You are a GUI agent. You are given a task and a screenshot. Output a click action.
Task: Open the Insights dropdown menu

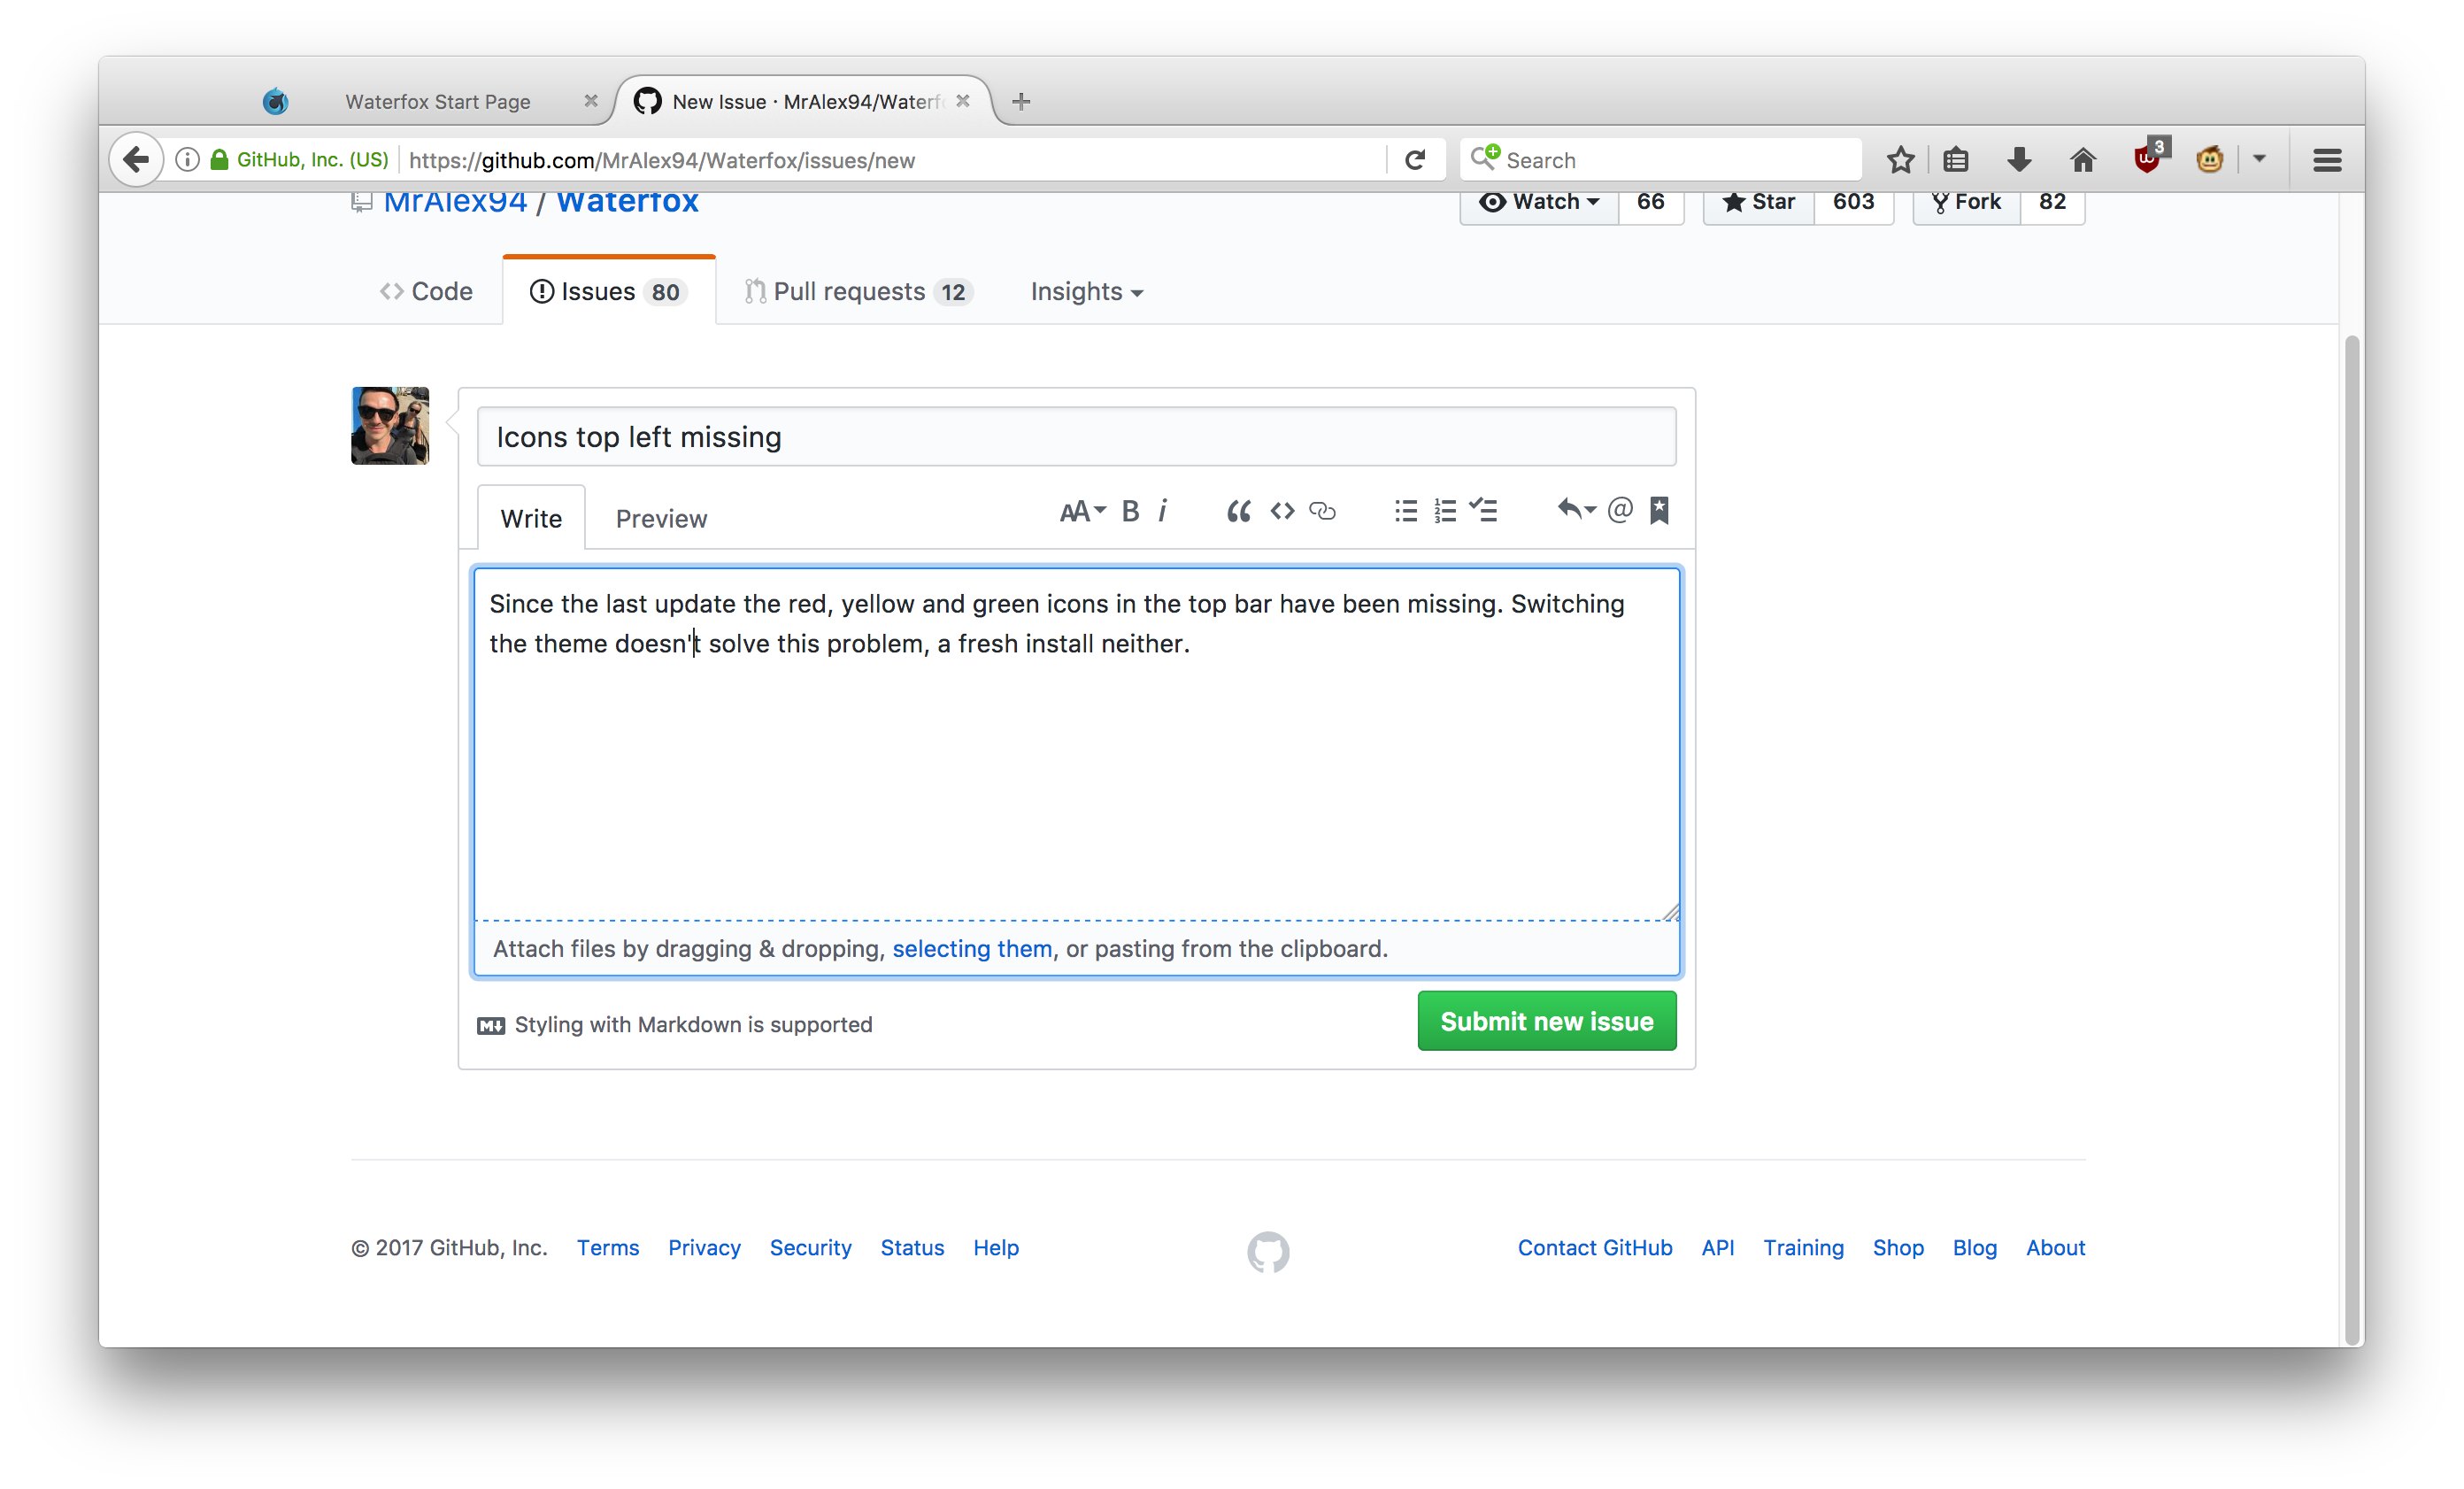pos(1086,292)
